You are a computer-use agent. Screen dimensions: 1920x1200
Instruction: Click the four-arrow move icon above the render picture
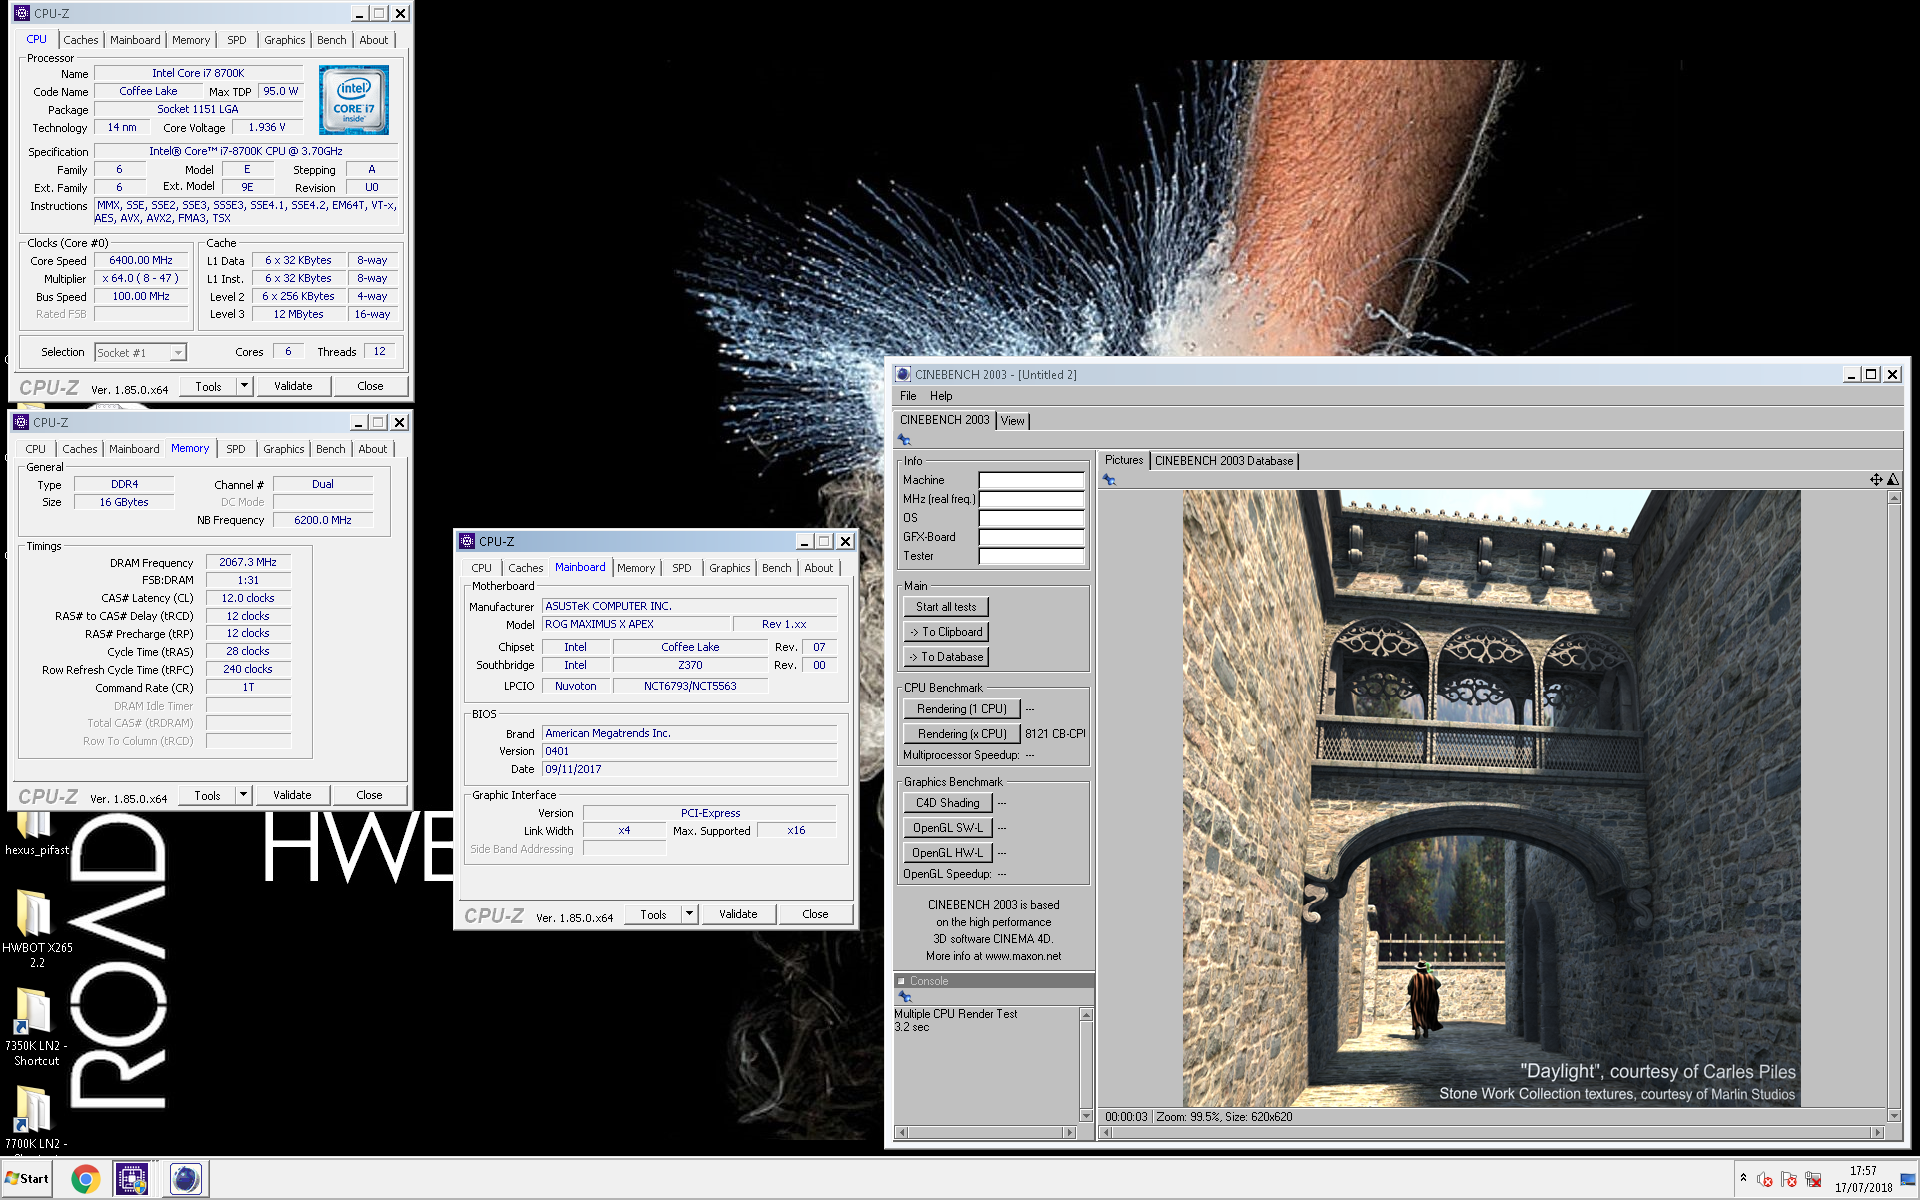pos(1876,480)
